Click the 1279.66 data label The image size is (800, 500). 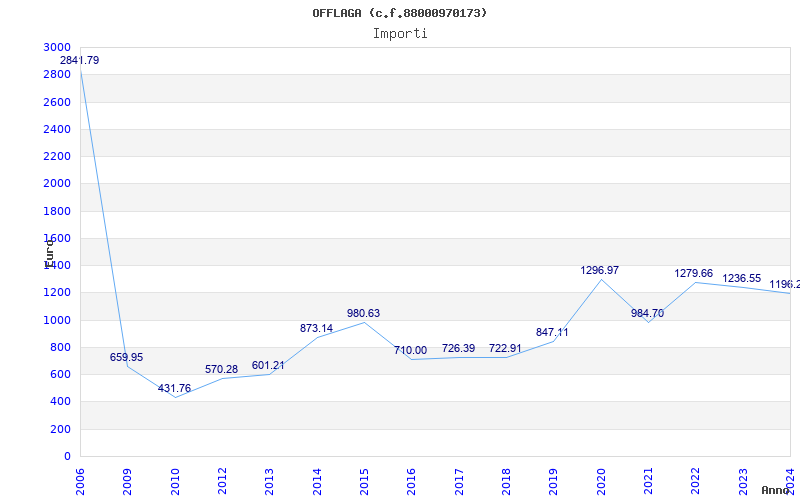click(693, 273)
